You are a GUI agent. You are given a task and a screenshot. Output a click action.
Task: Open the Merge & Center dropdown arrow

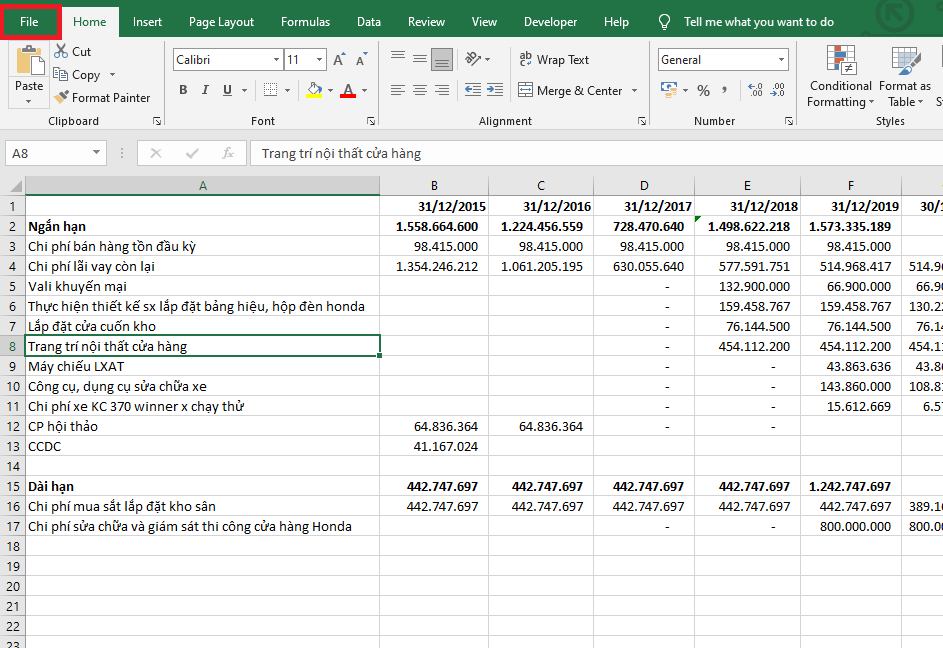coord(633,91)
